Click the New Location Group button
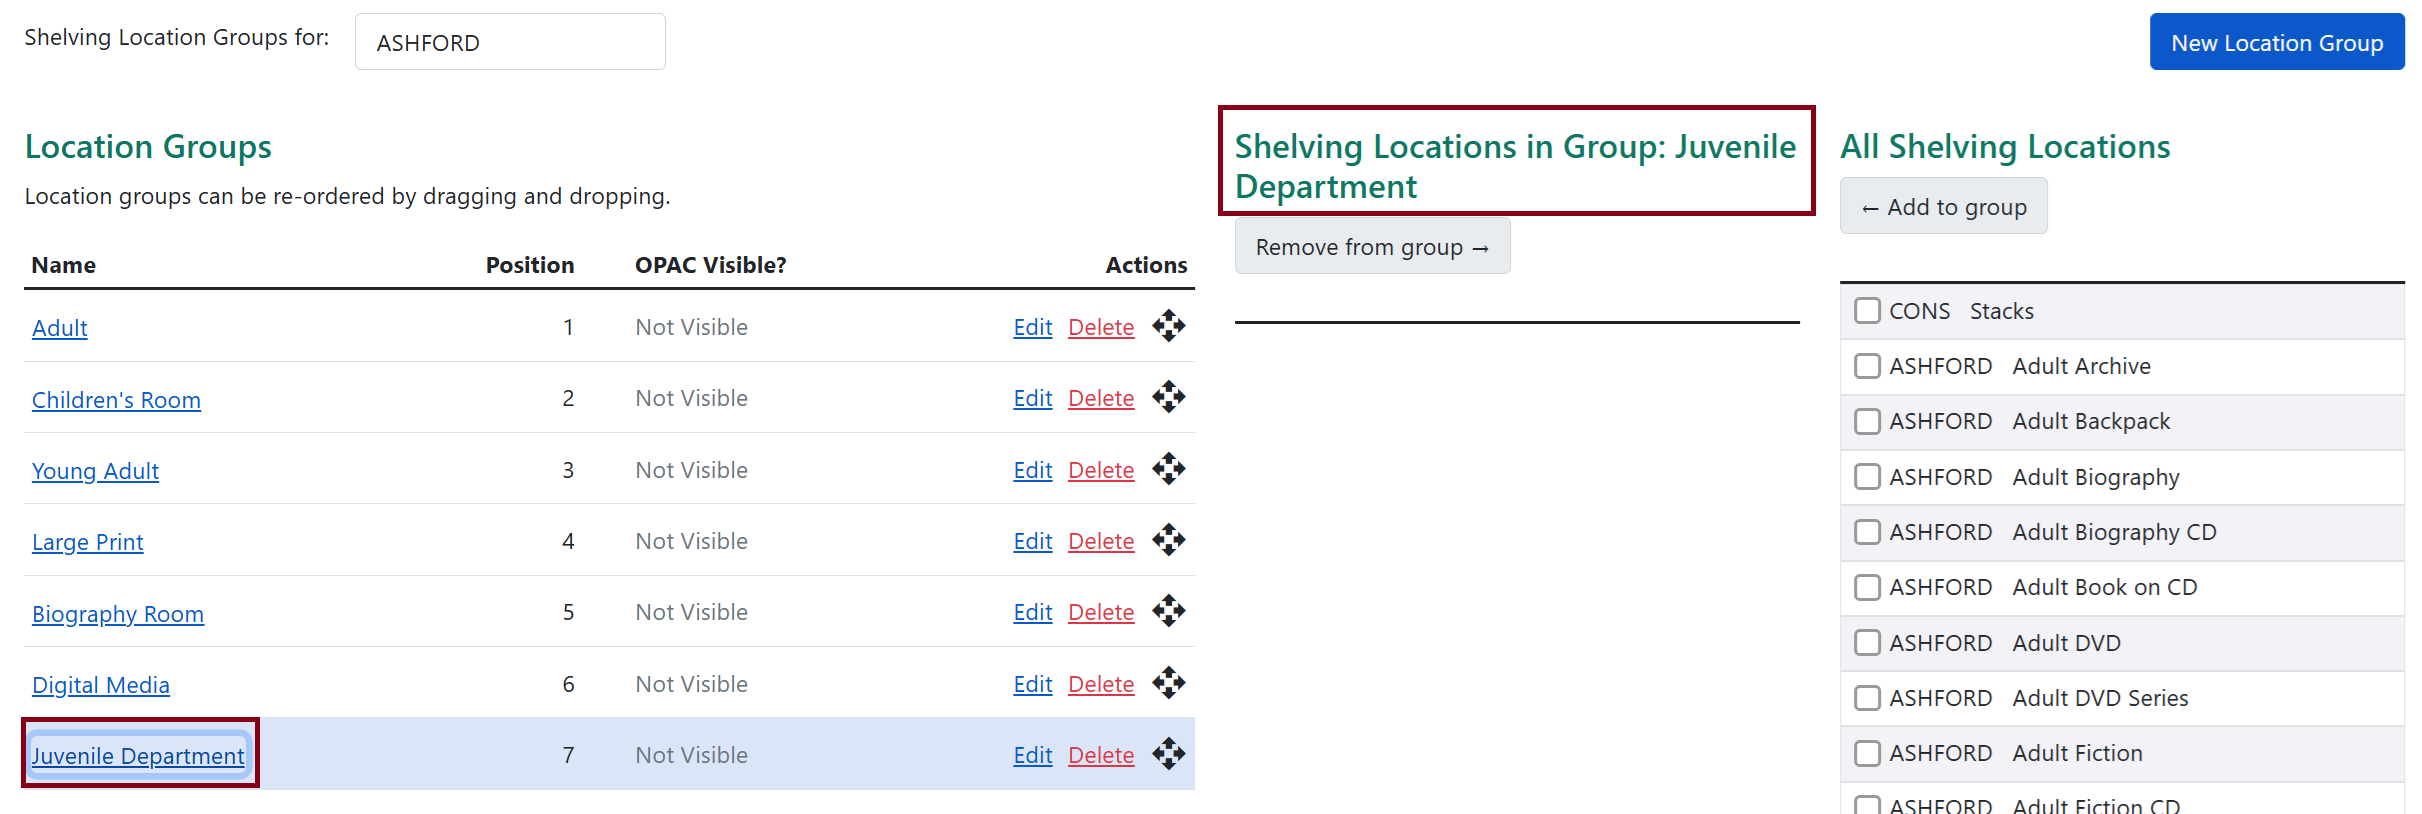 (2277, 42)
